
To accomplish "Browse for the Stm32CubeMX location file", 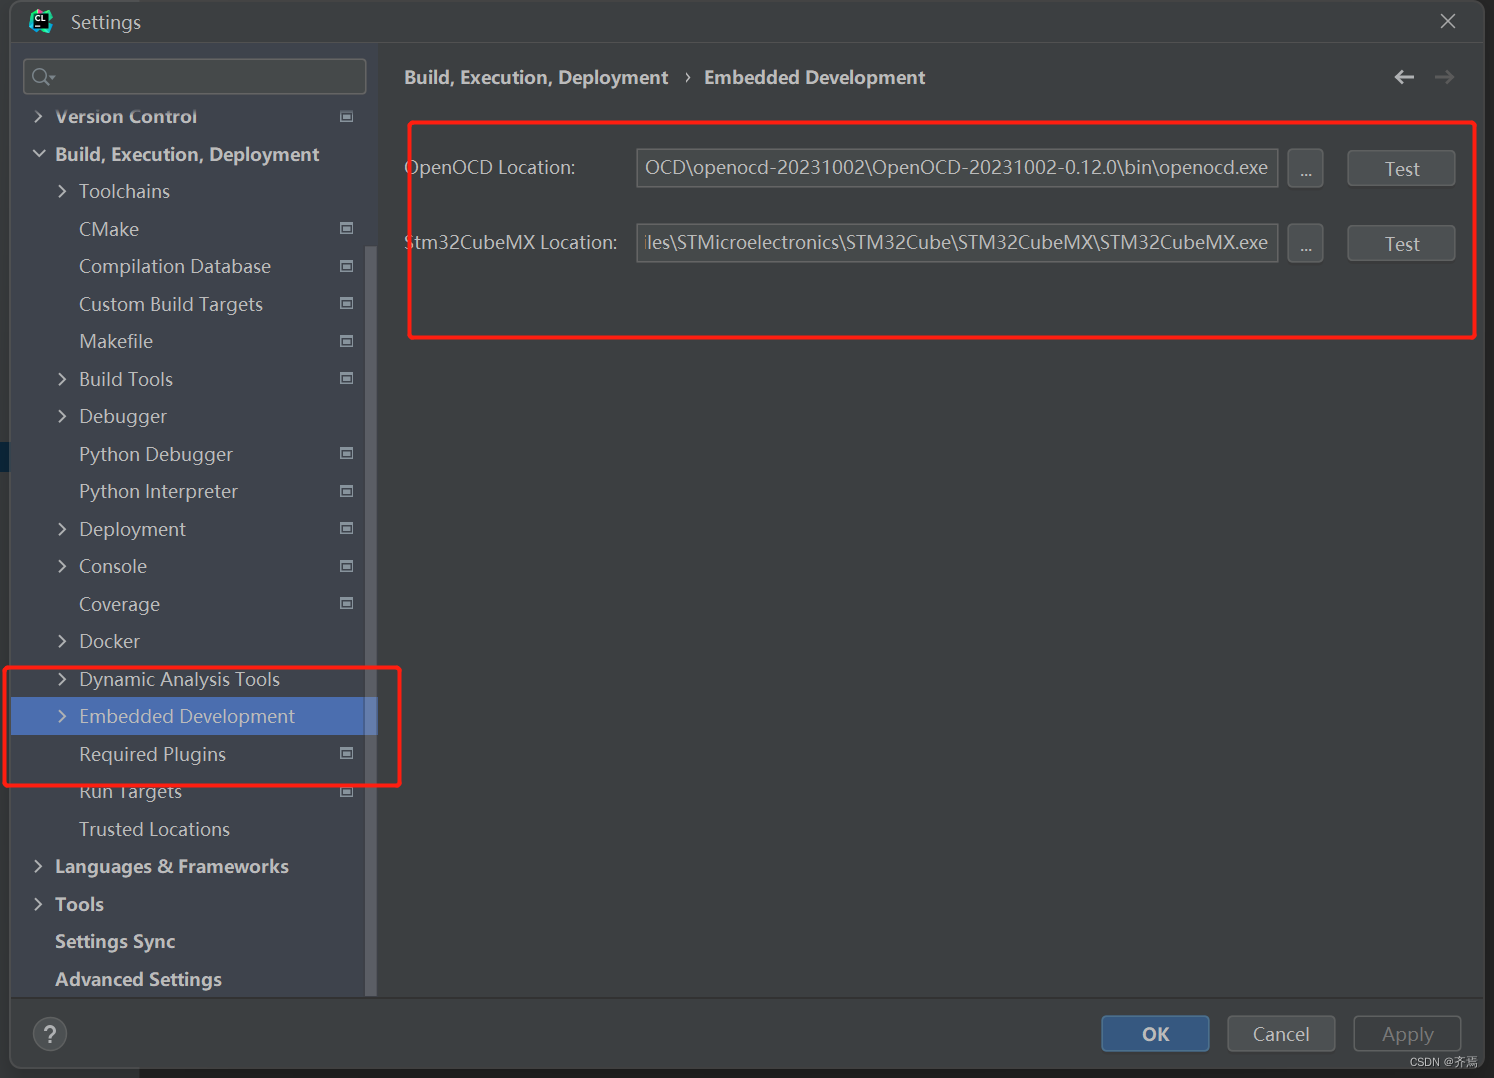I will point(1305,243).
